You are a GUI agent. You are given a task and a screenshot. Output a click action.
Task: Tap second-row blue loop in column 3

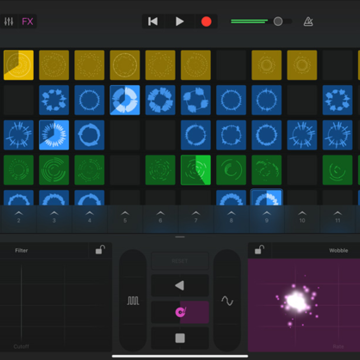pos(54,100)
